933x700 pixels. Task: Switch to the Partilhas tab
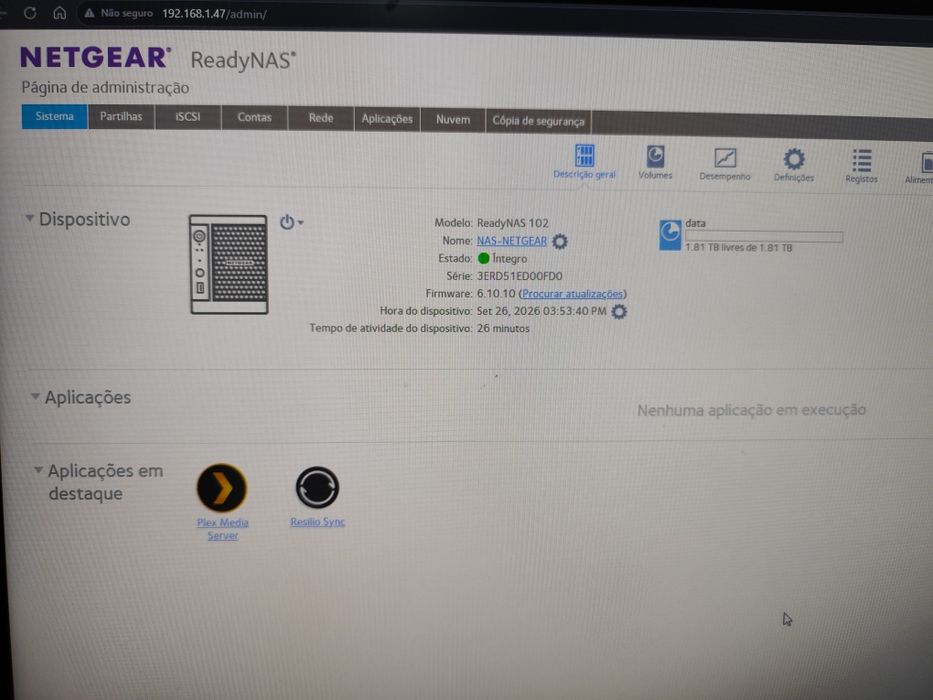click(121, 117)
